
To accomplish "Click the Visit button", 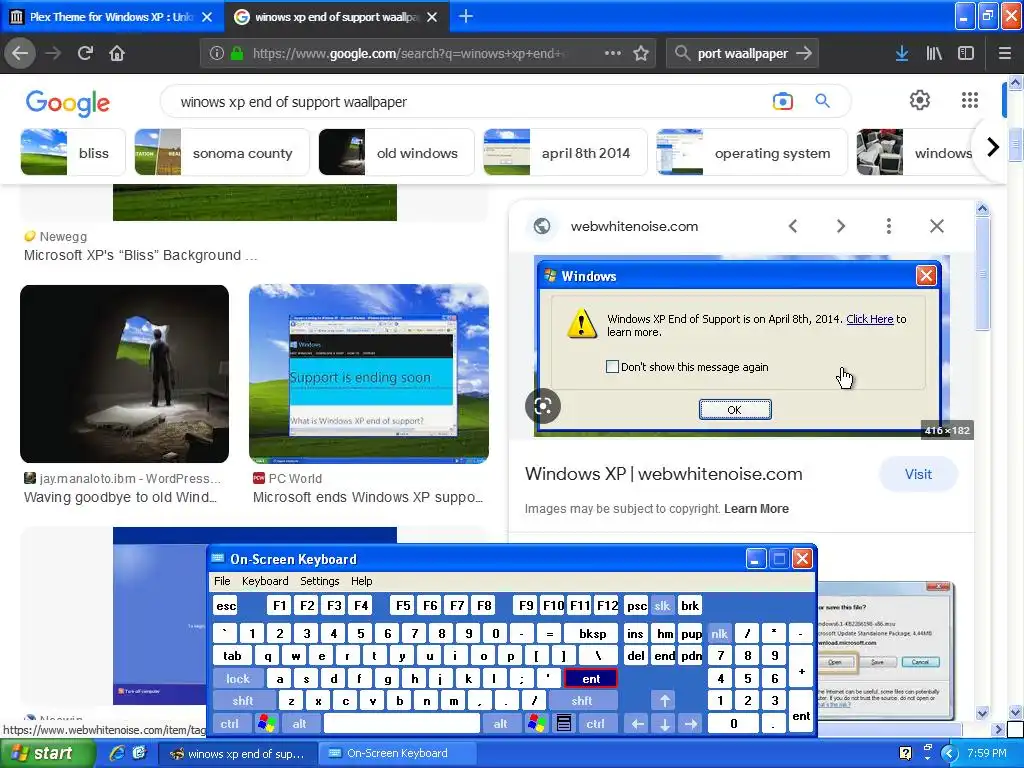I will [918, 475].
